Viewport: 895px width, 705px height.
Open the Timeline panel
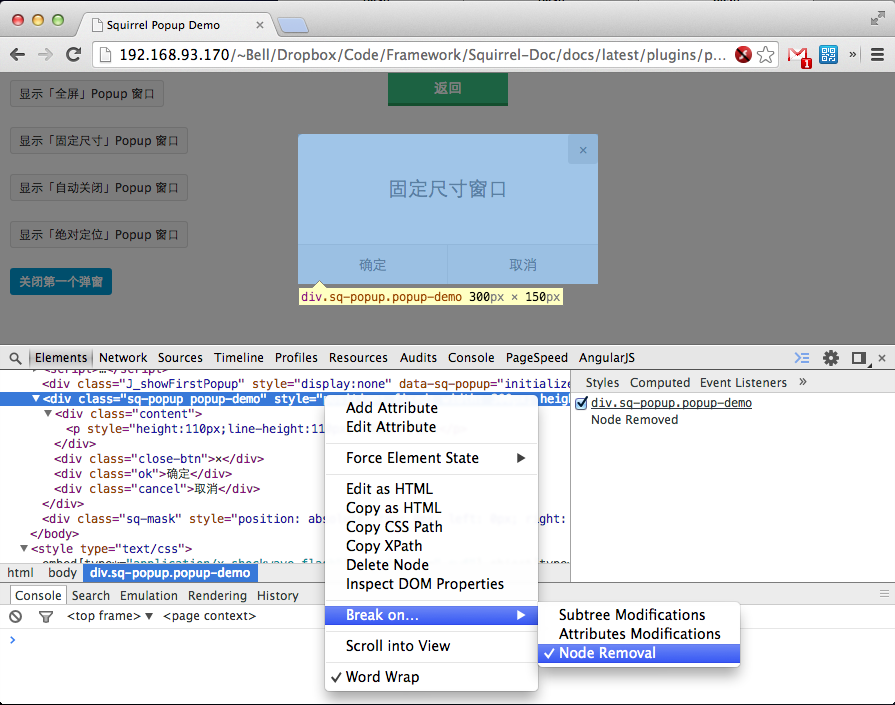[239, 358]
